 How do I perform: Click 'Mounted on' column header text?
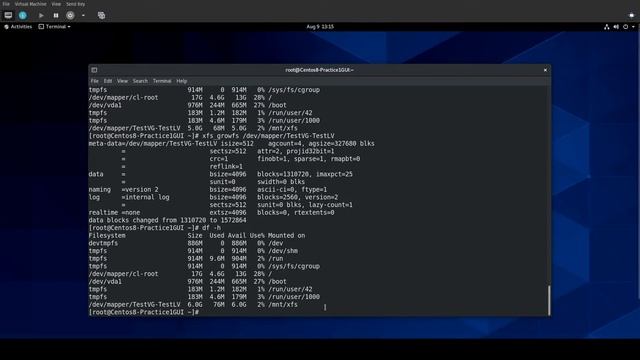(287, 236)
